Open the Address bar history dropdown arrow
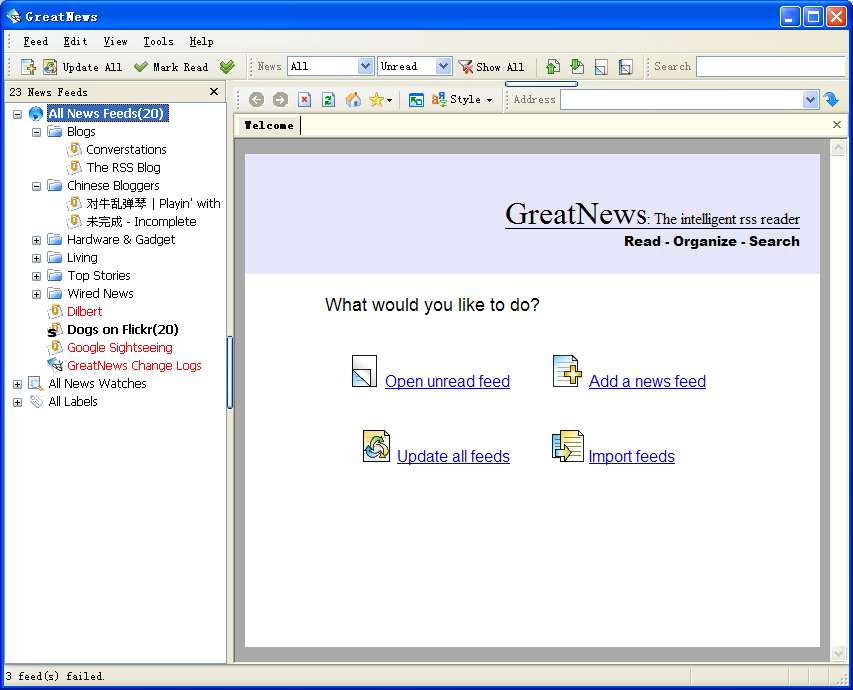 click(x=811, y=100)
